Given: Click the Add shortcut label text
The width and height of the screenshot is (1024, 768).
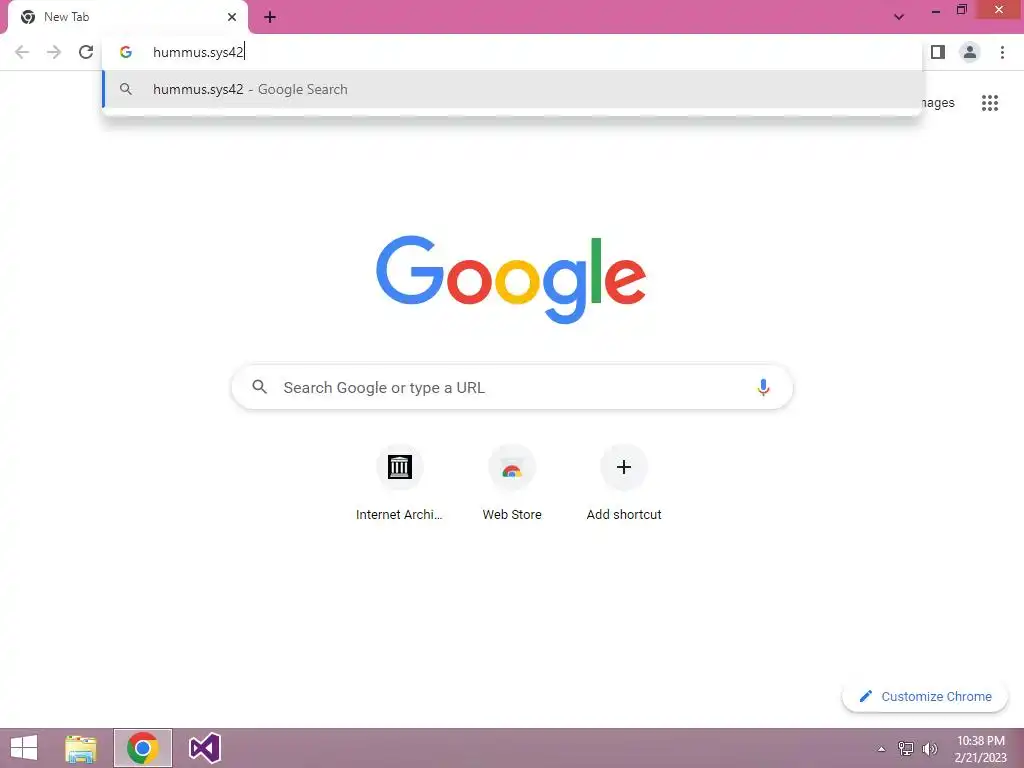Looking at the screenshot, I should 624,515.
